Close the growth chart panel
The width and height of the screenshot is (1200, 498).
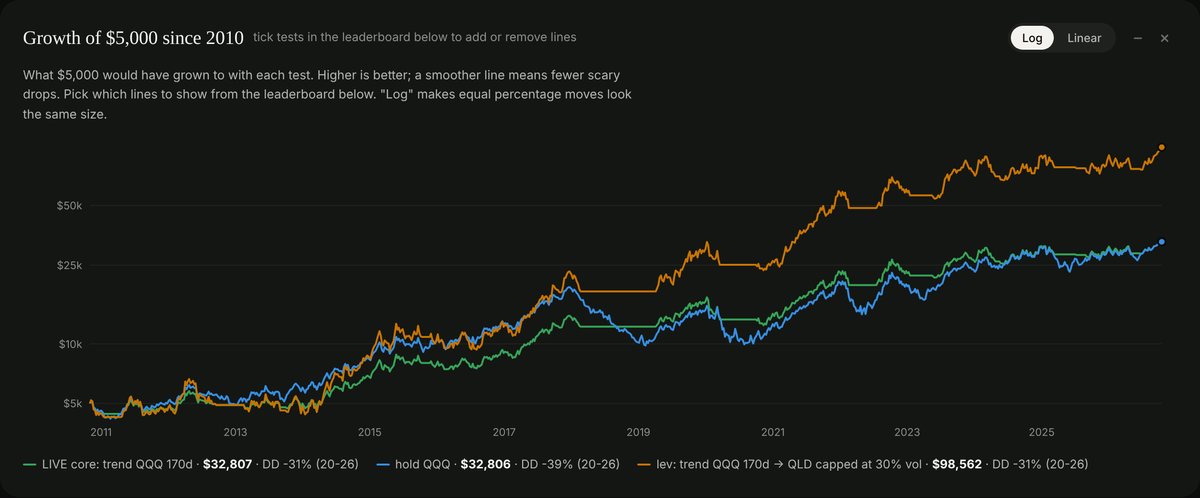click(x=1164, y=38)
